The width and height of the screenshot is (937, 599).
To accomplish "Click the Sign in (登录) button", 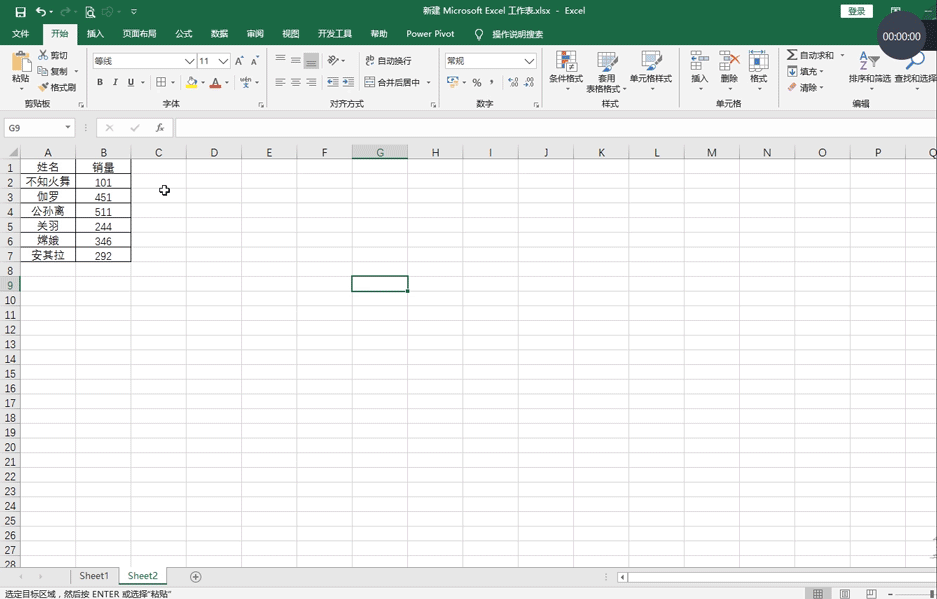I will [856, 11].
